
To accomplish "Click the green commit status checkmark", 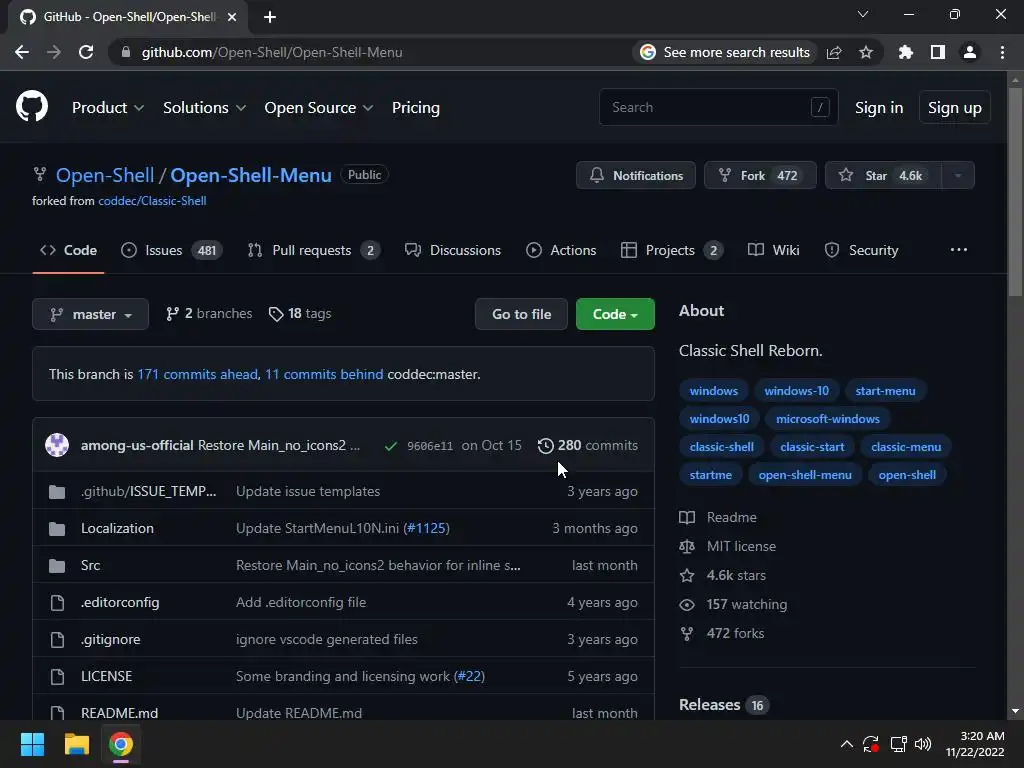I will [x=391, y=446].
